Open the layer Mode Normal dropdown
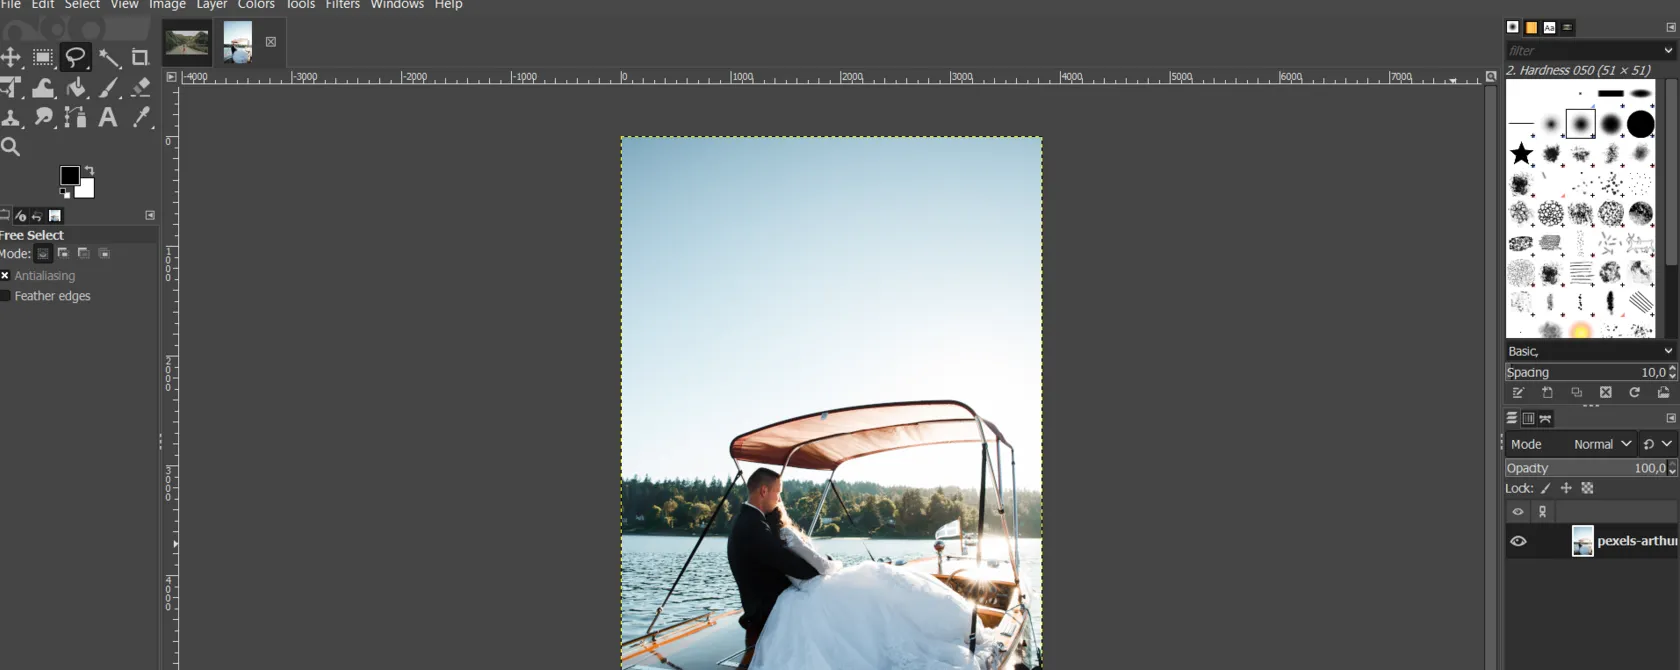 (x=1602, y=444)
